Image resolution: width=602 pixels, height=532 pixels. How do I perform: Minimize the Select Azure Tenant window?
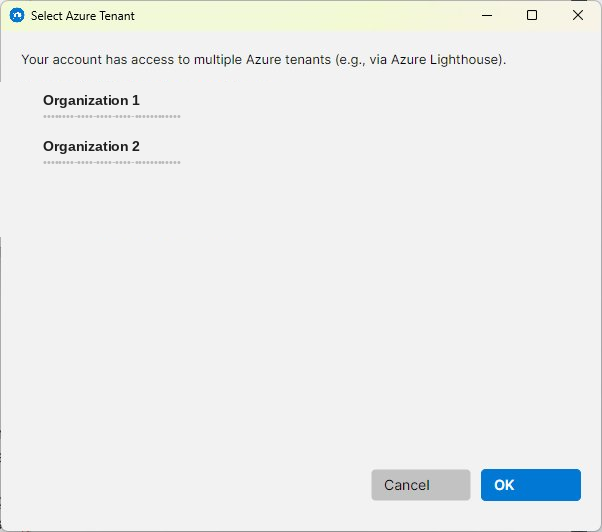pyautogui.click(x=487, y=15)
